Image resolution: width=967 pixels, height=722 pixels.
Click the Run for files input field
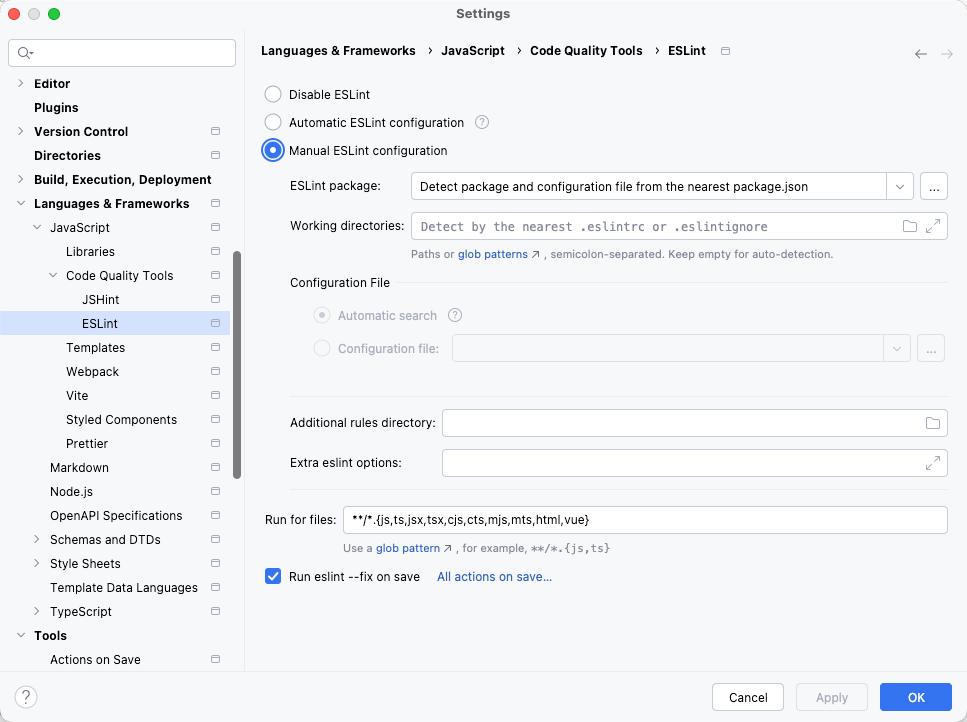644,520
